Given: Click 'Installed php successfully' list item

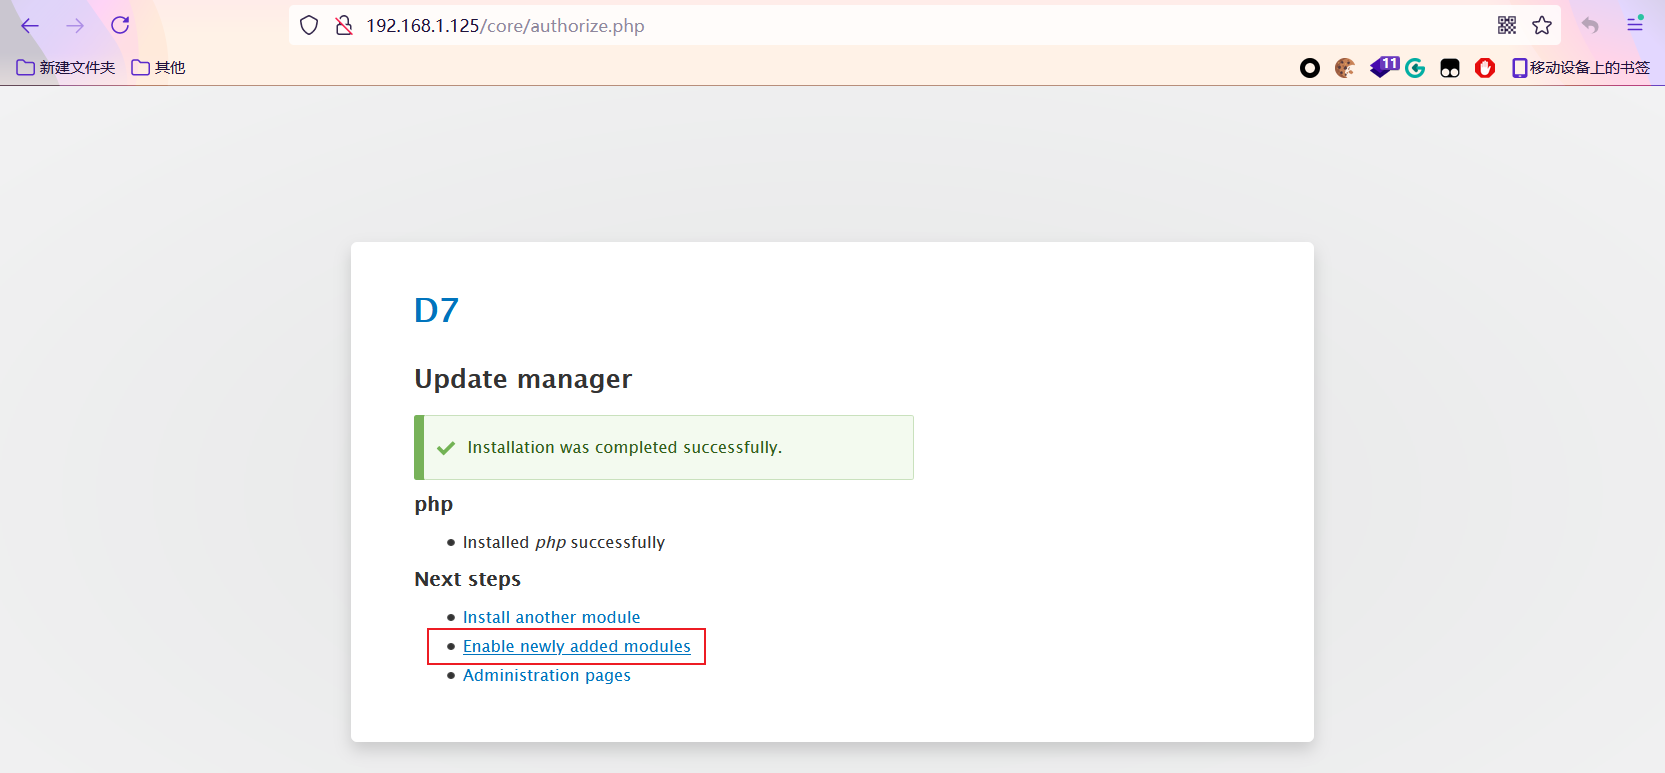Looking at the screenshot, I should click(563, 542).
